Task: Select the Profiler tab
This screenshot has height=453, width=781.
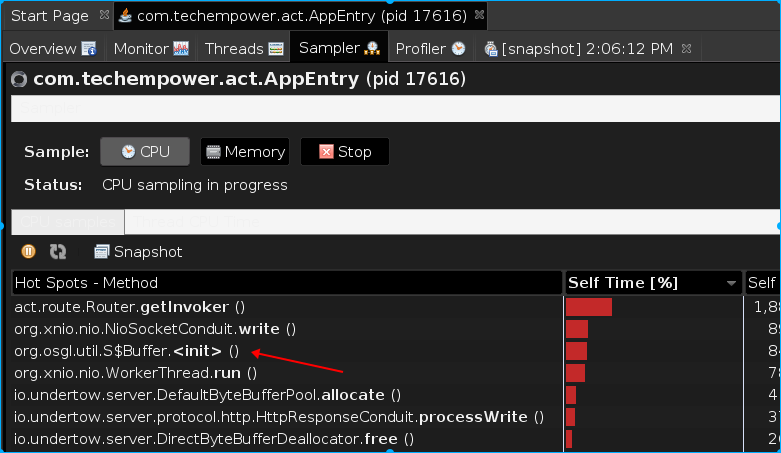Action: (430, 48)
